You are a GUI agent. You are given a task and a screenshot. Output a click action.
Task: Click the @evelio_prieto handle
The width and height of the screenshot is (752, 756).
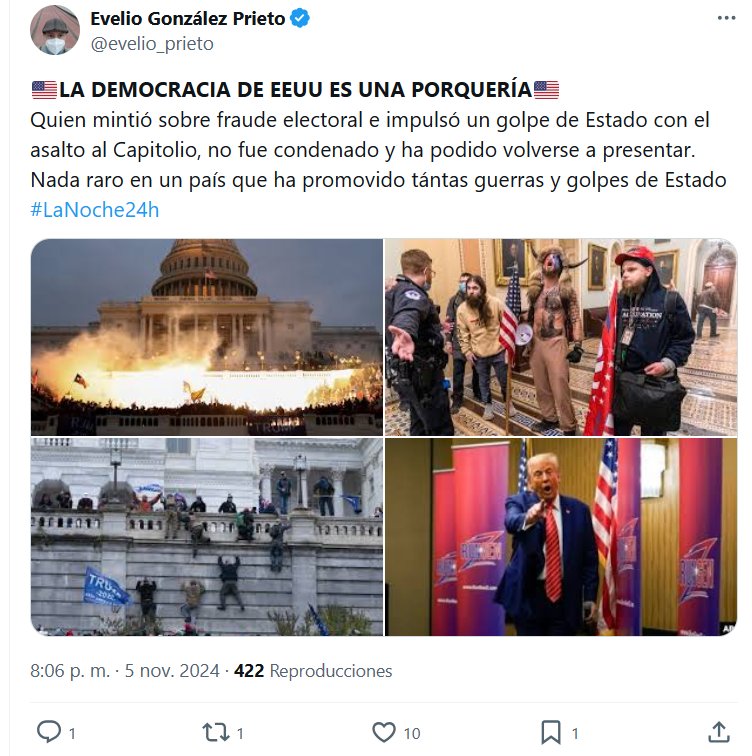(152, 44)
